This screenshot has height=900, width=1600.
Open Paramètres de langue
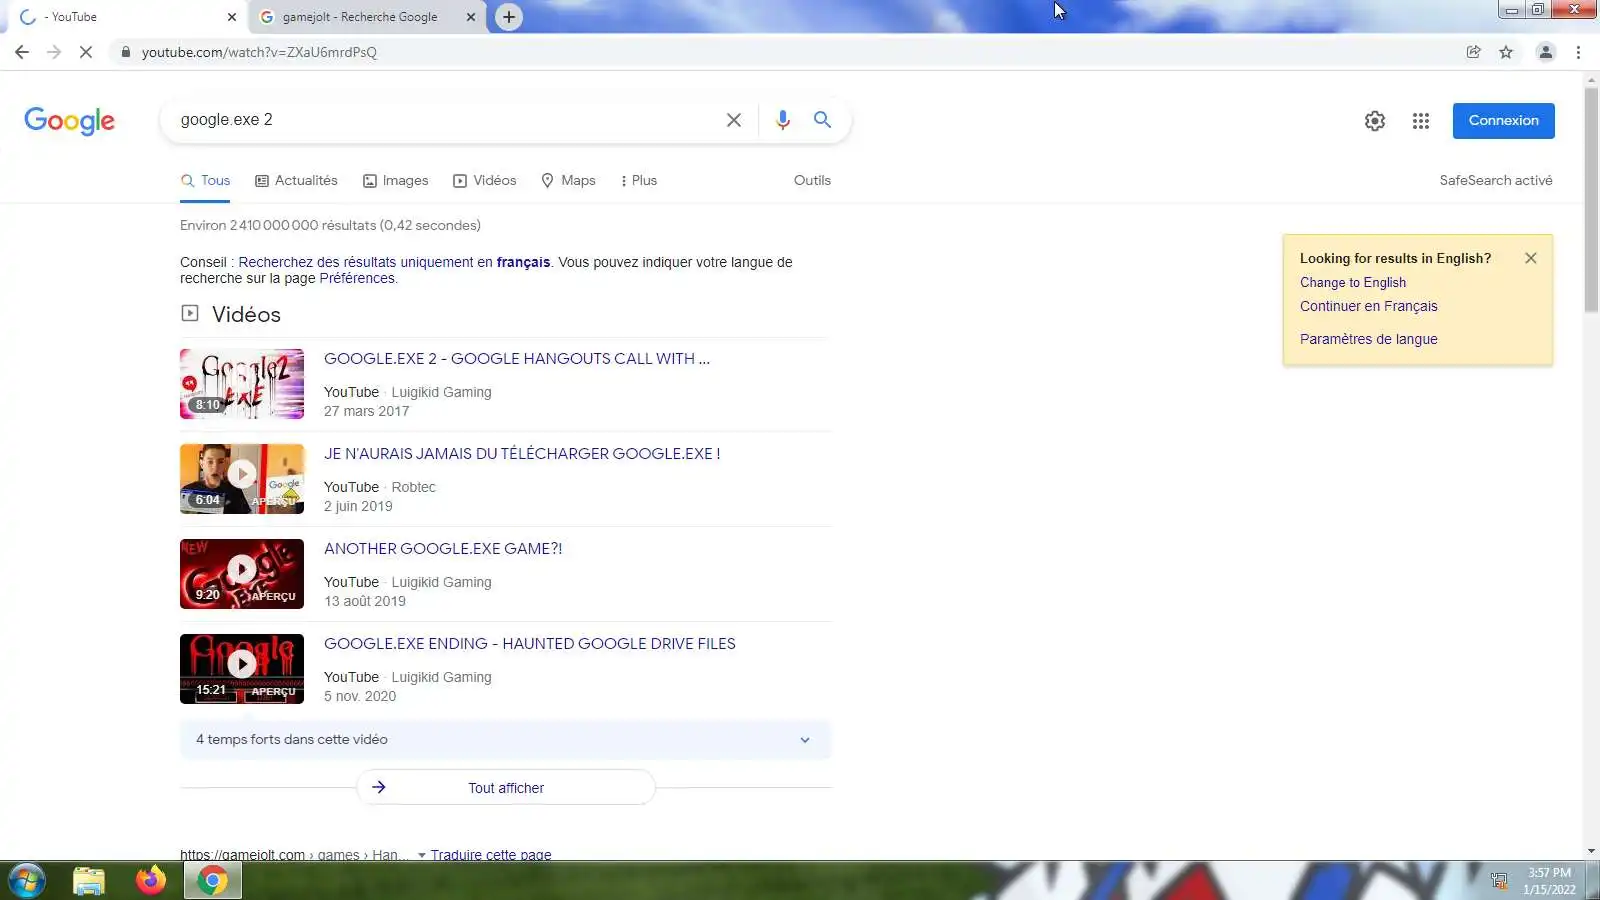1369,340
